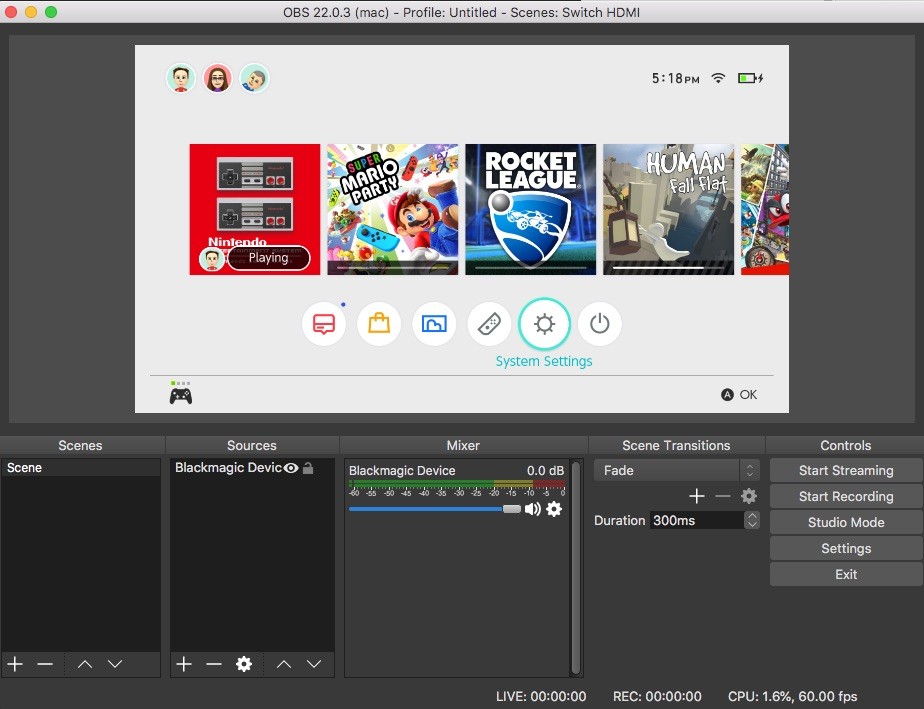
Task: Click the Switch News icon in preview
Action: click(x=324, y=324)
